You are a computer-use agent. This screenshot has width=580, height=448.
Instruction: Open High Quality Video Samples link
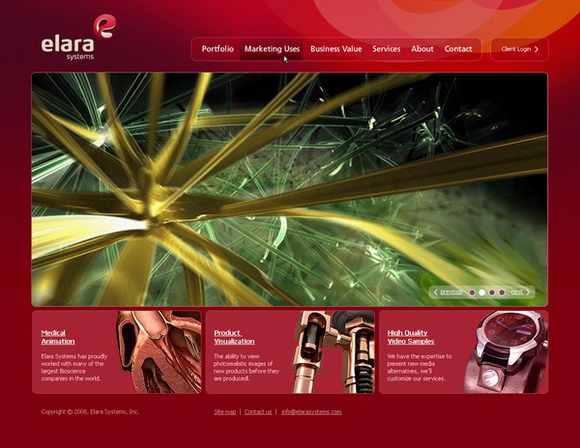[411, 337]
